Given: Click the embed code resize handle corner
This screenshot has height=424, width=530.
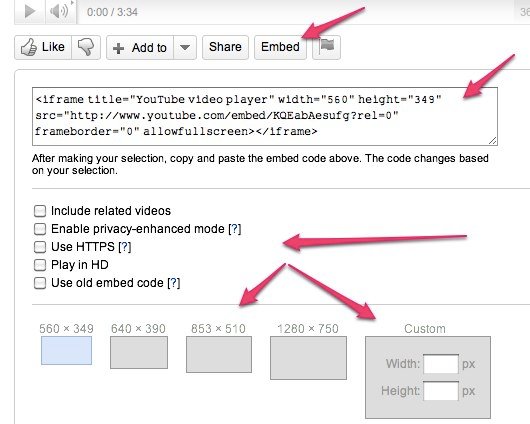Looking at the screenshot, I should click(493, 141).
